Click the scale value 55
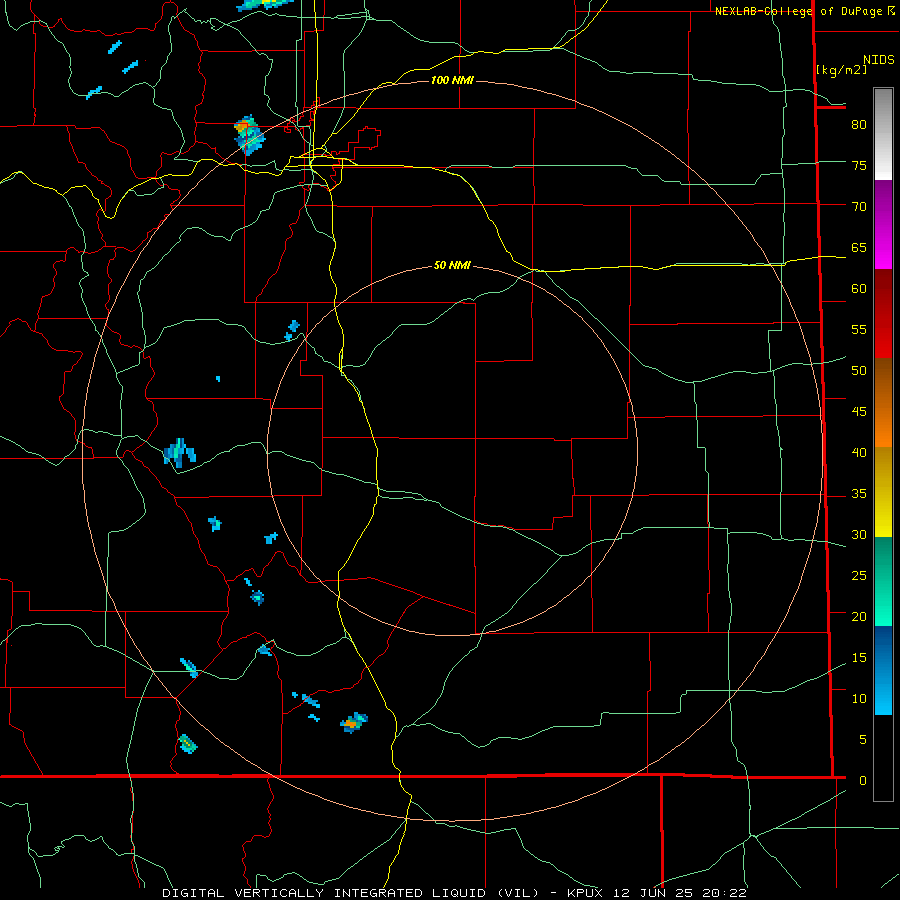The image size is (900, 900). coord(859,329)
